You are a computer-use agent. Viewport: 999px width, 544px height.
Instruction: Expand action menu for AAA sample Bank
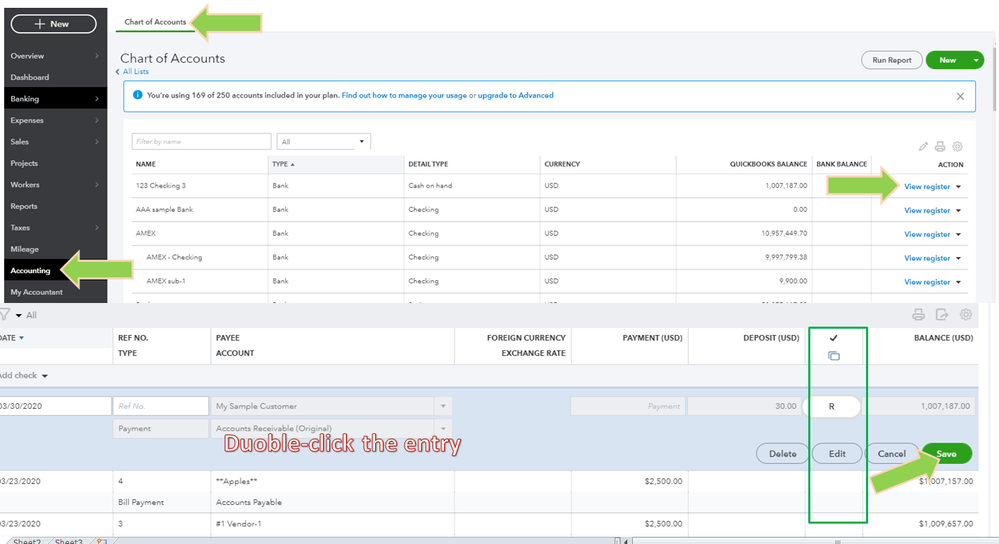pos(958,210)
